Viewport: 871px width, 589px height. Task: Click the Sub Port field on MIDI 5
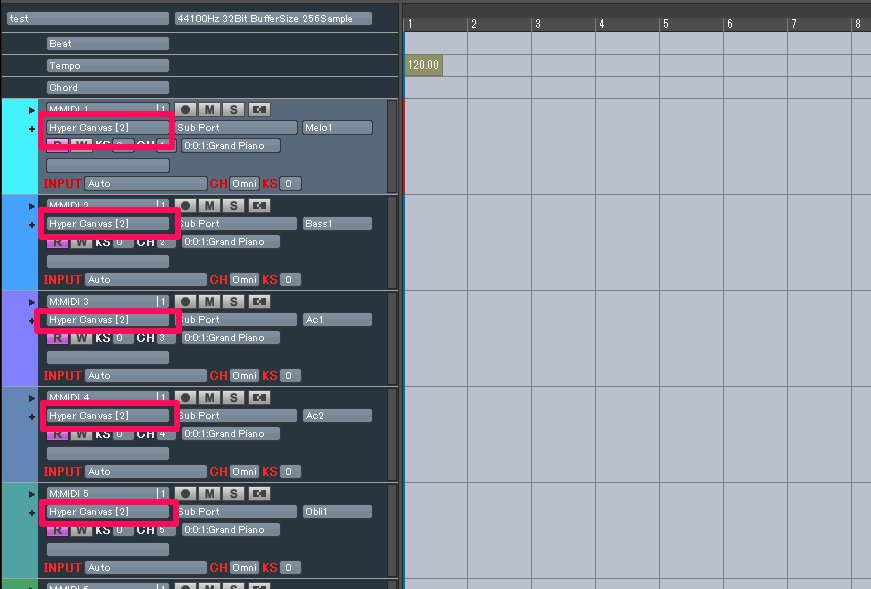[x=236, y=512]
